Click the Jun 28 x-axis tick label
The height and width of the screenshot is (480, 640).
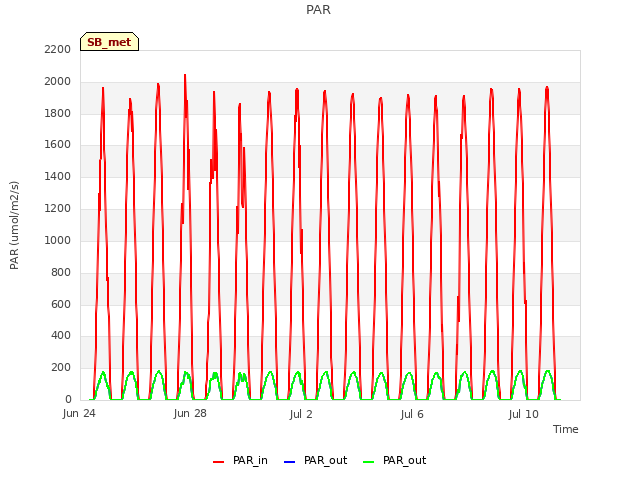click(x=190, y=414)
